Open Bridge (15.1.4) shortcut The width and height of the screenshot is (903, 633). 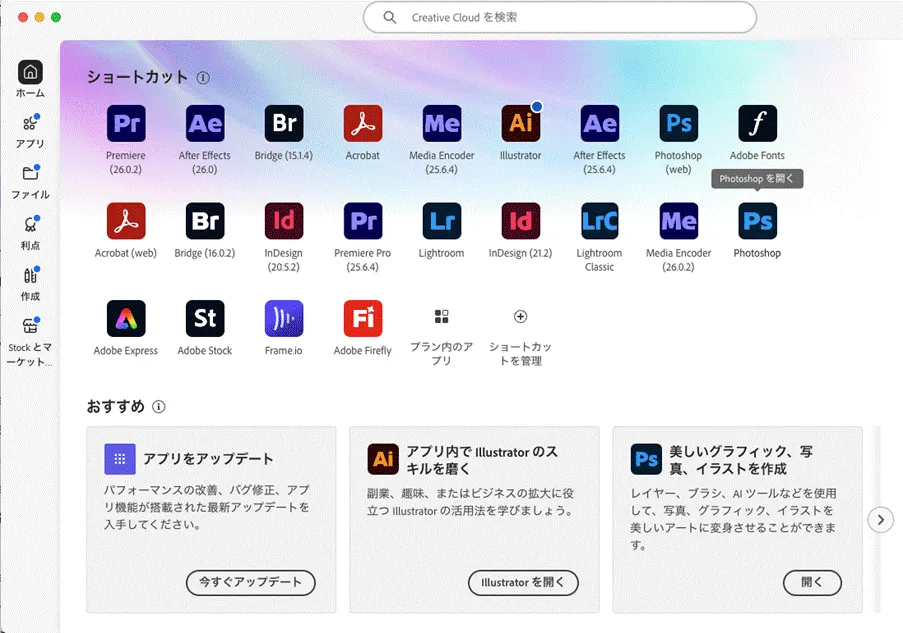click(x=283, y=123)
